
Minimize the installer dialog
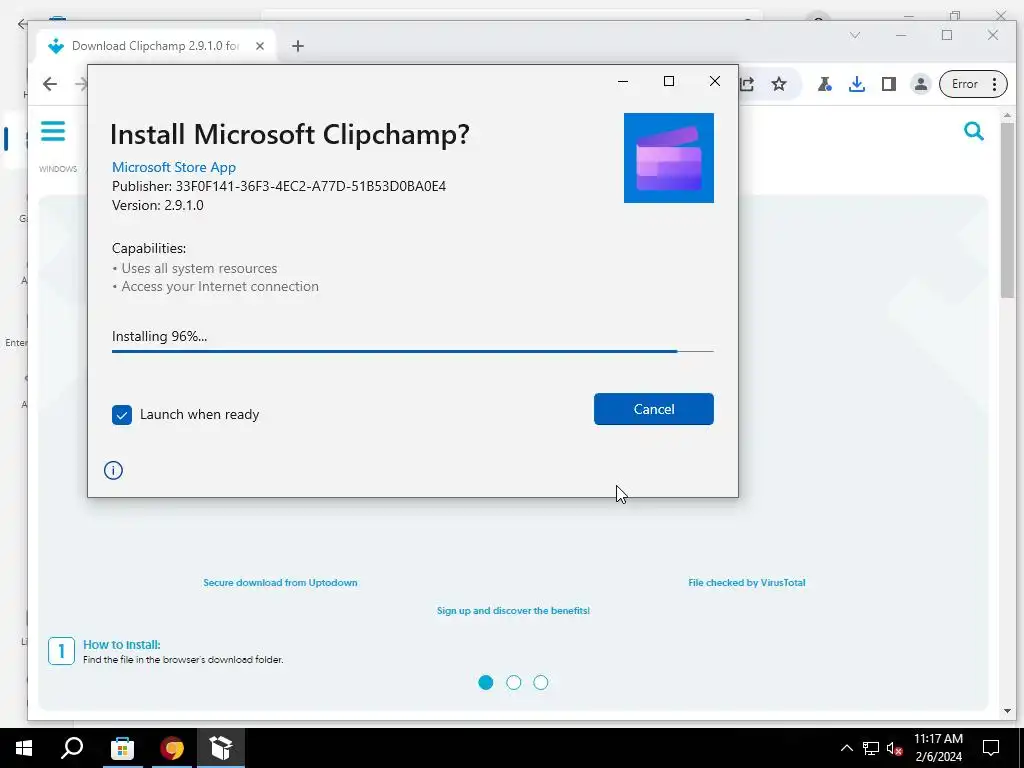point(622,81)
